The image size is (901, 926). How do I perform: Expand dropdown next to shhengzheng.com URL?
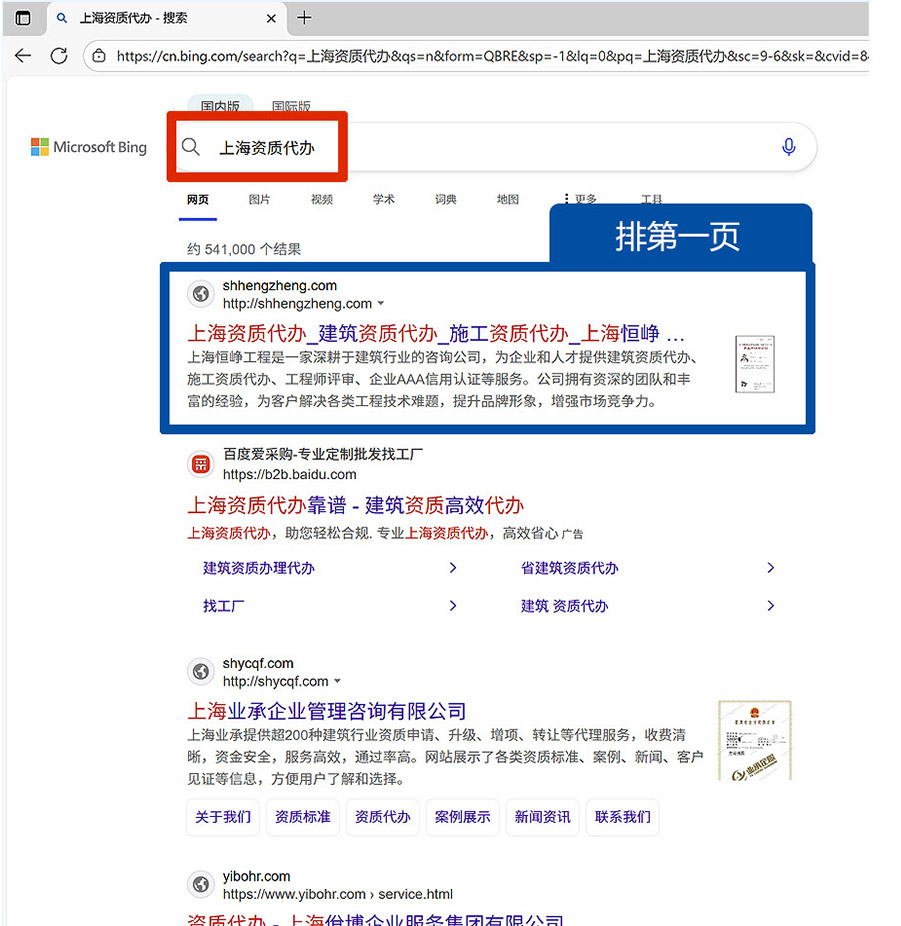tap(381, 304)
